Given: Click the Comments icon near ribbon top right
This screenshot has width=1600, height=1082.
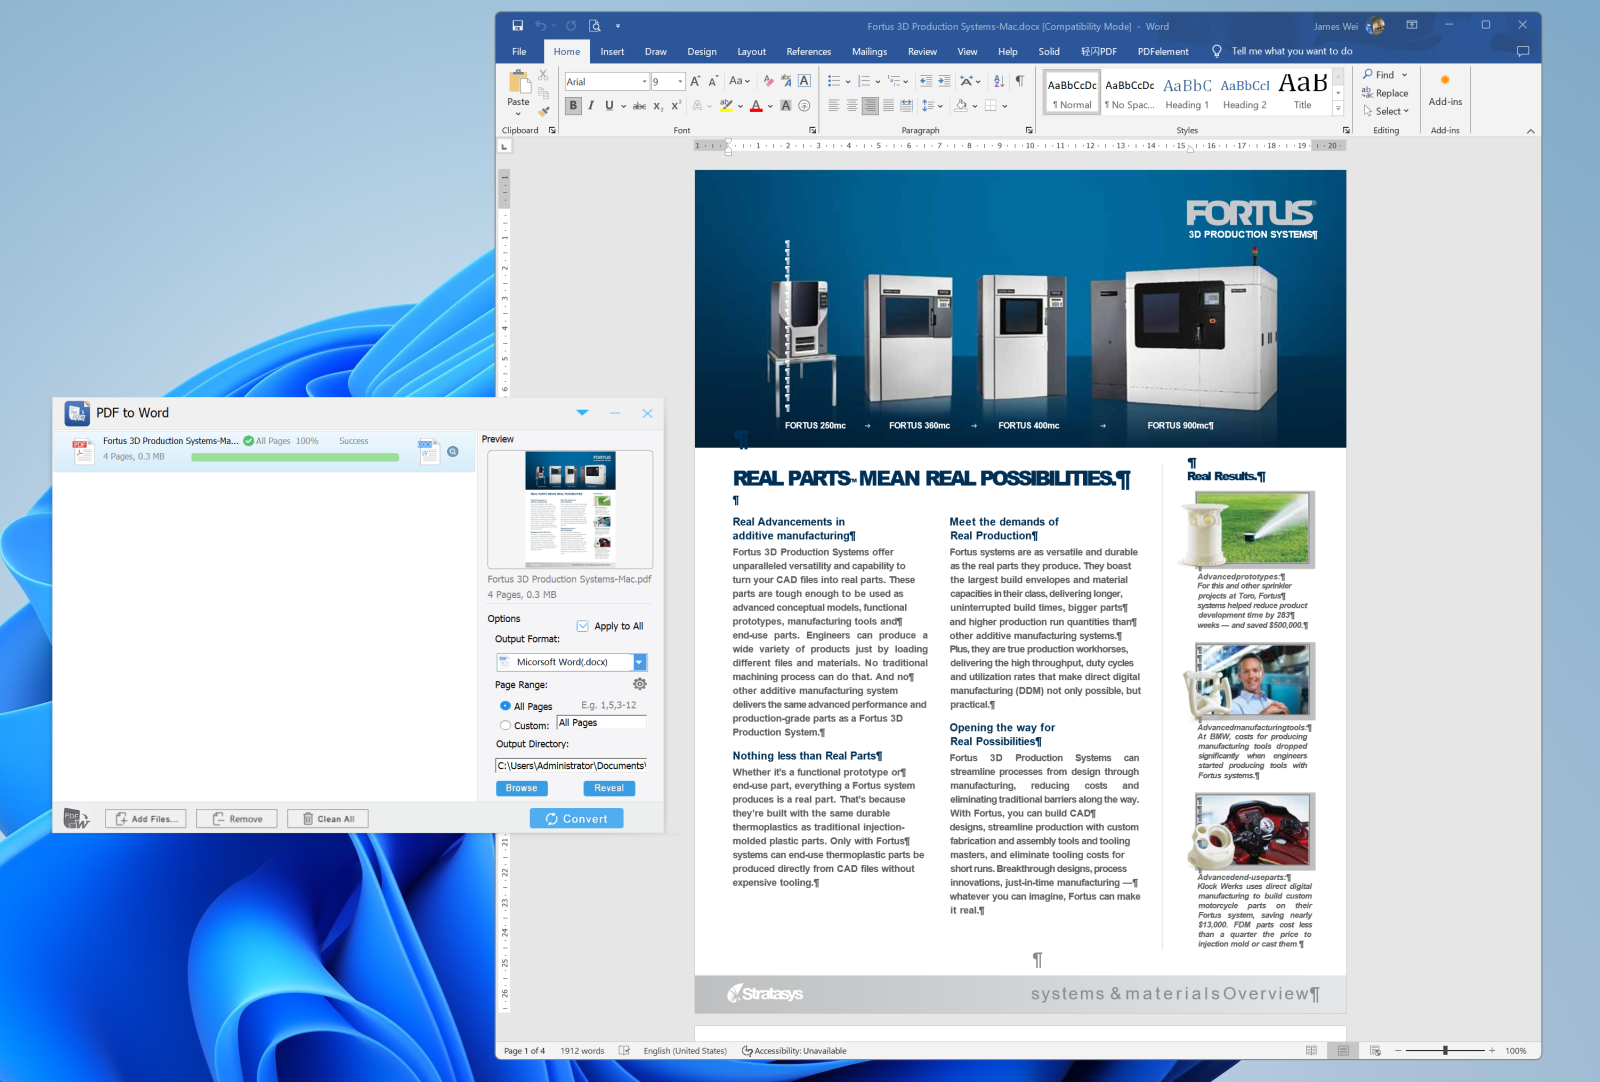Looking at the screenshot, I should (1523, 51).
